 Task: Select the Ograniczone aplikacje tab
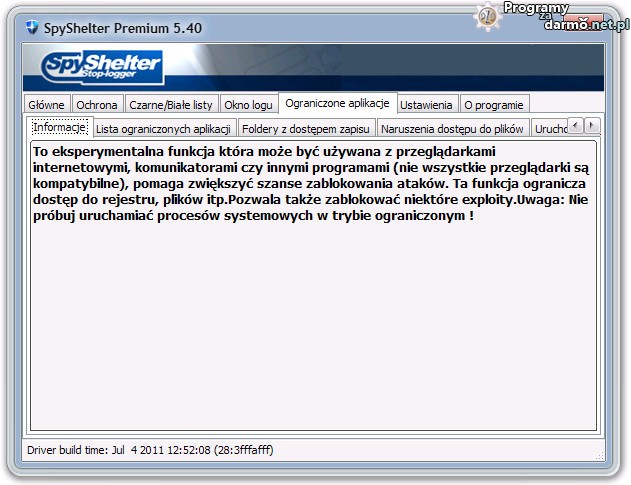(x=336, y=104)
